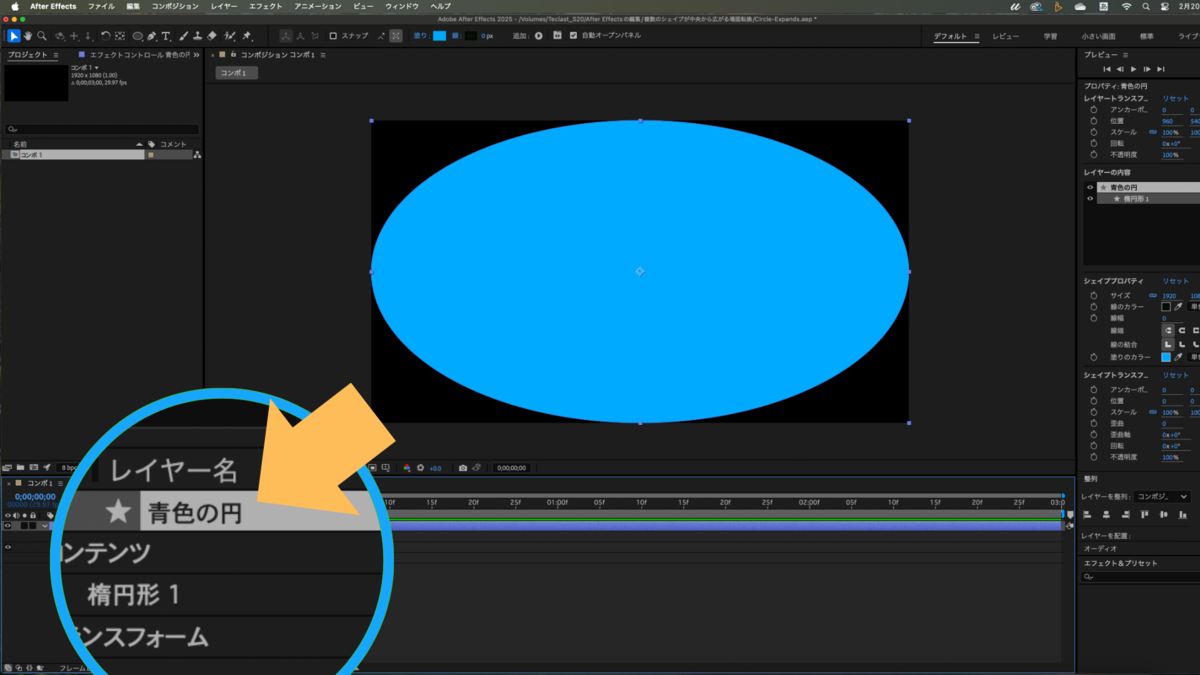
Task: Open the アニメーション menu
Action: [x=318, y=6]
